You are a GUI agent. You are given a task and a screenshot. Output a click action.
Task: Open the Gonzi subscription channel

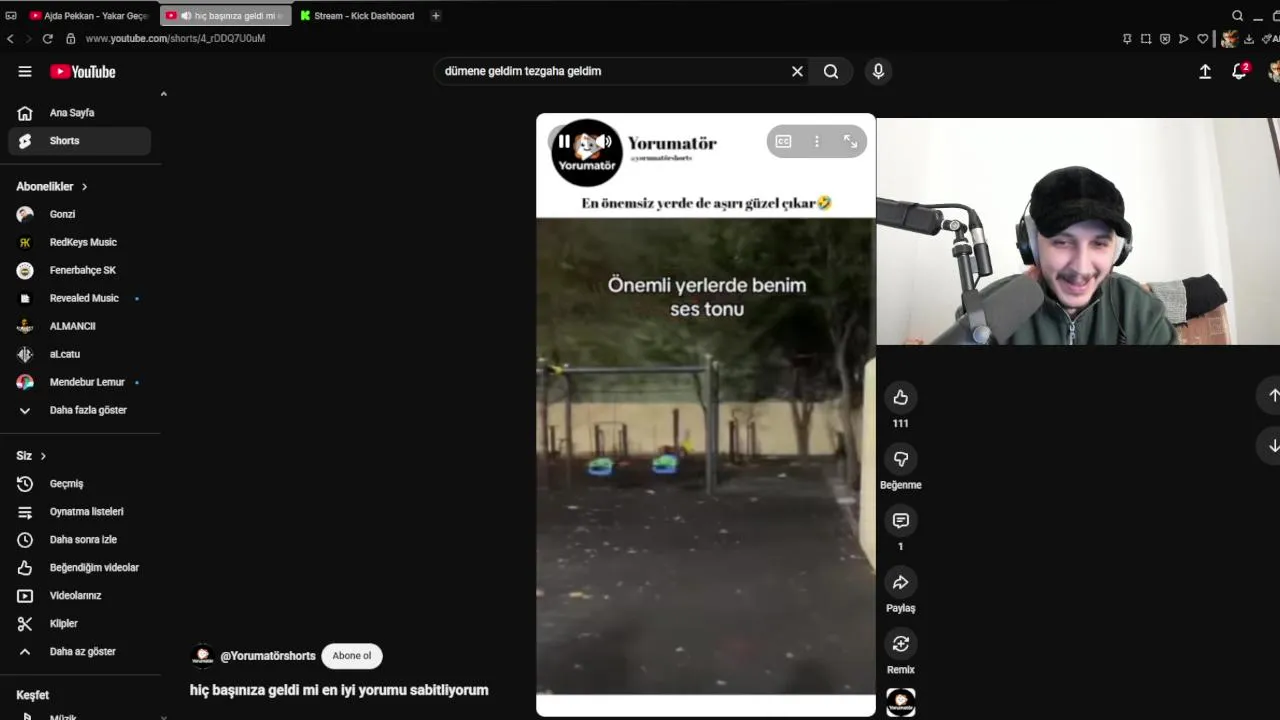click(80, 214)
